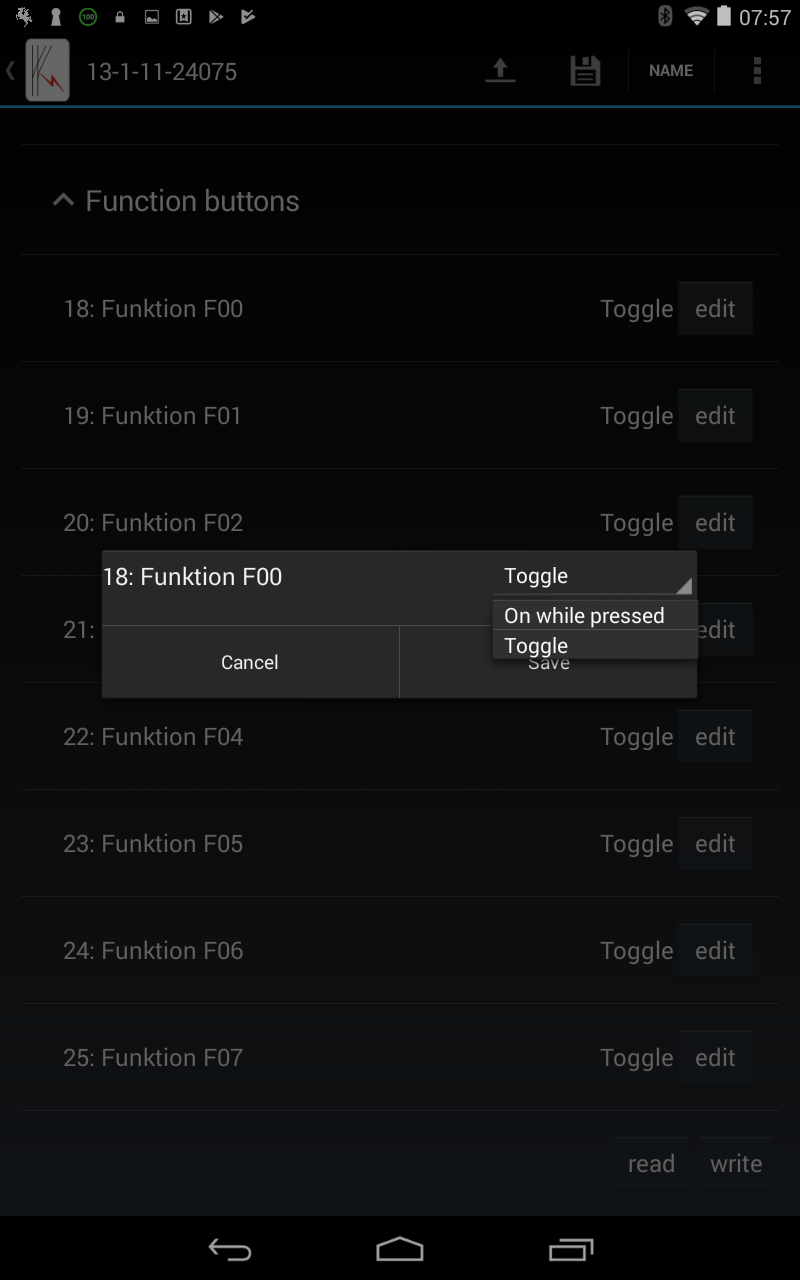
Task: Tap the write button
Action: [x=736, y=1164]
